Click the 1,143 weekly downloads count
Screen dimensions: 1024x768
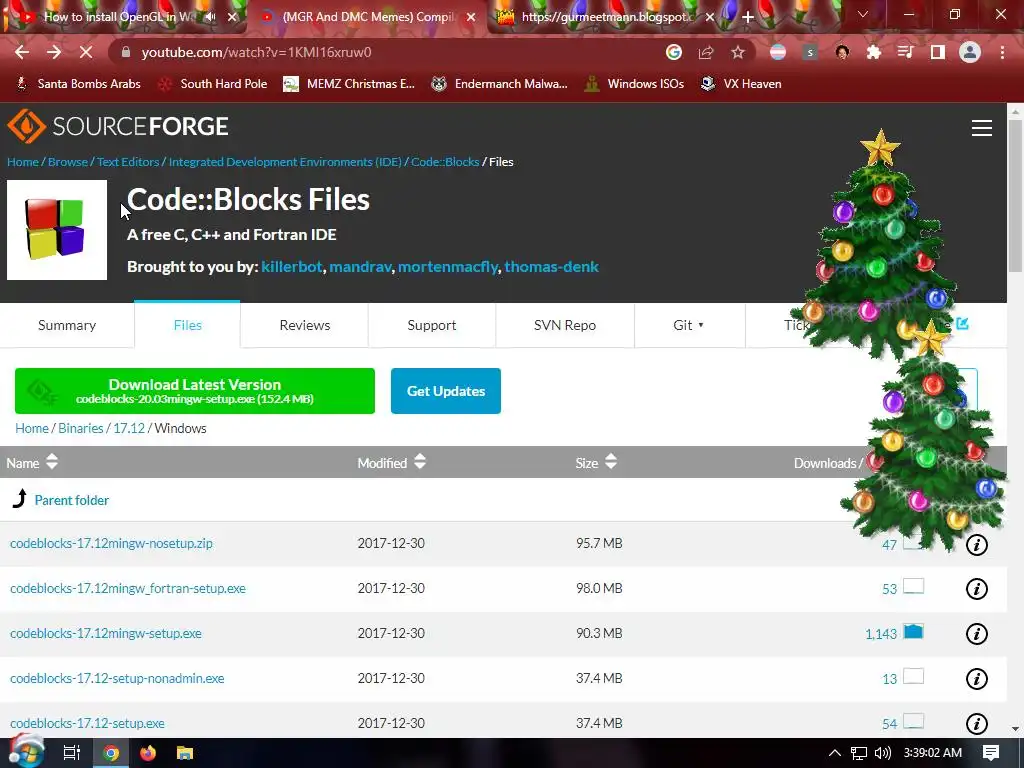[880, 634]
